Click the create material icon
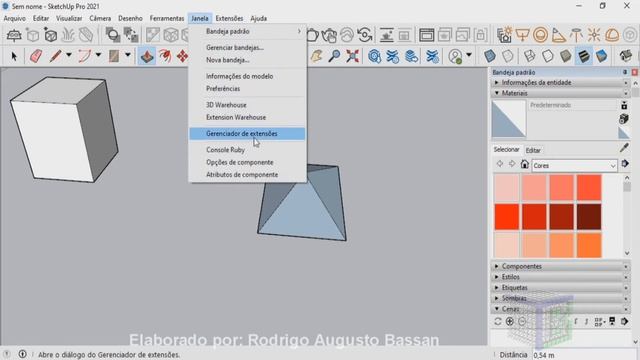This screenshot has height=360, width=640. pyautogui.click(x=624, y=119)
